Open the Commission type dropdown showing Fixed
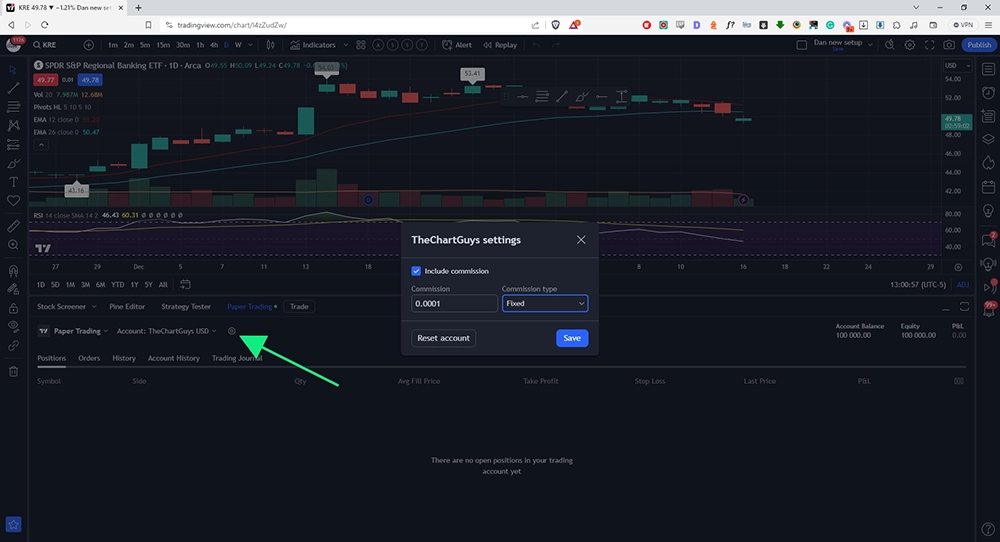 (545, 304)
